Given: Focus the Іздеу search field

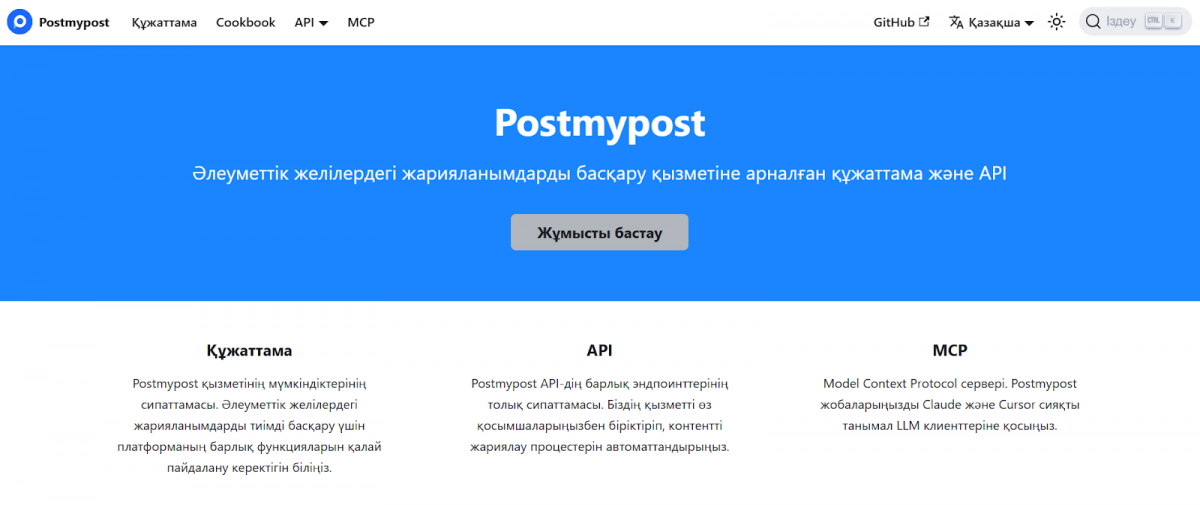Looking at the screenshot, I should (1121, 22).
